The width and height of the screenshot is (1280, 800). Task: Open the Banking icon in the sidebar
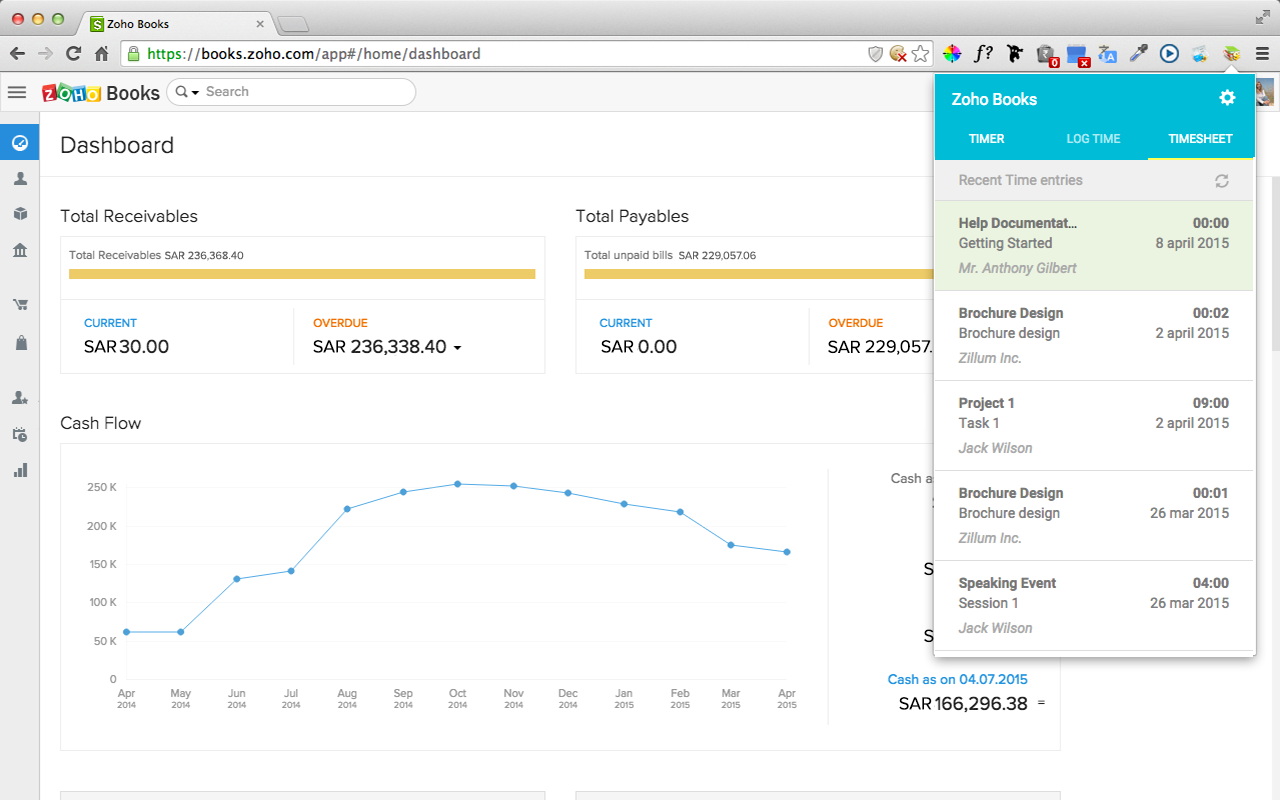[x=20, y=250]
